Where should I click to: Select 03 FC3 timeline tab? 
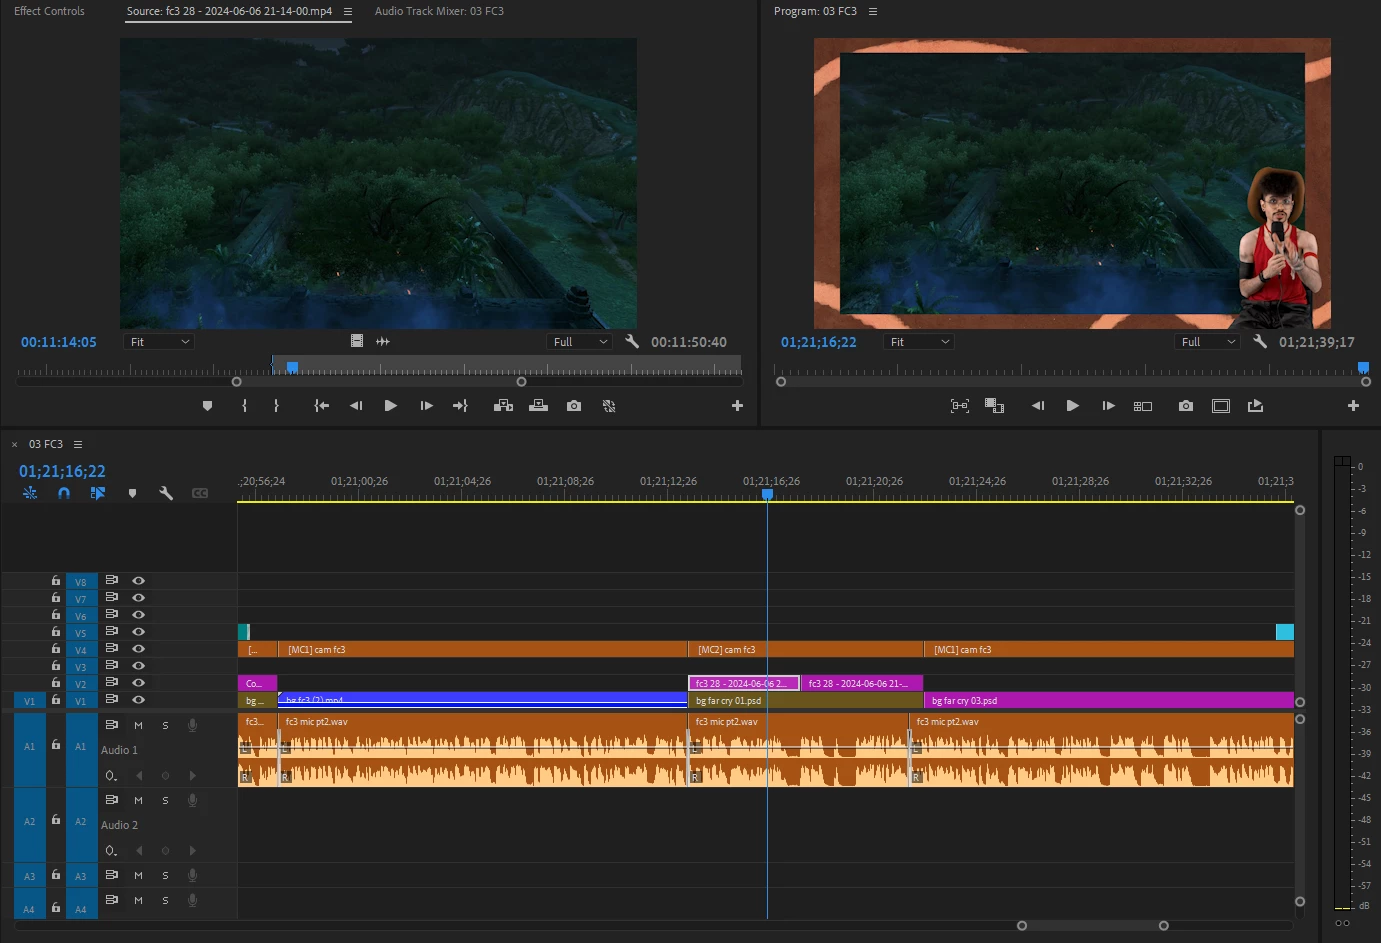point(45,444)
